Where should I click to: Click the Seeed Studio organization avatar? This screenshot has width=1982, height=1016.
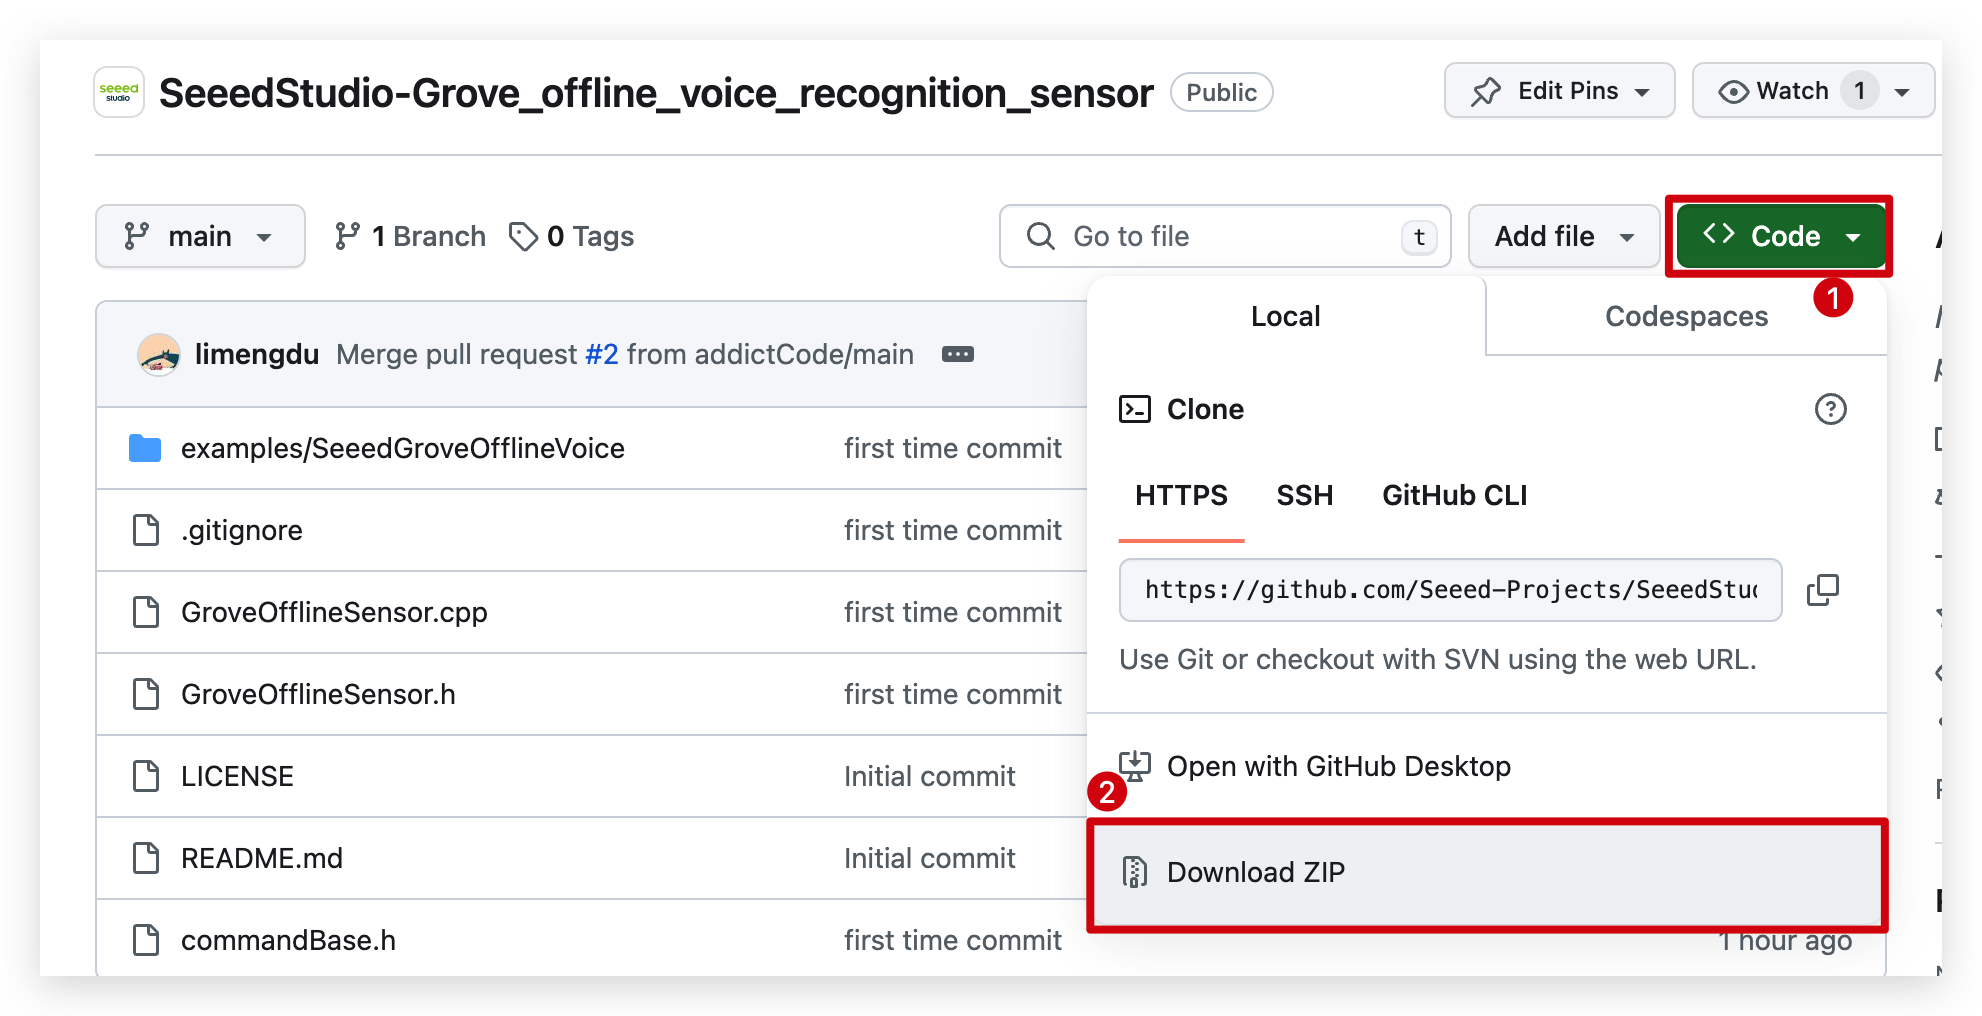pos(119,93)
